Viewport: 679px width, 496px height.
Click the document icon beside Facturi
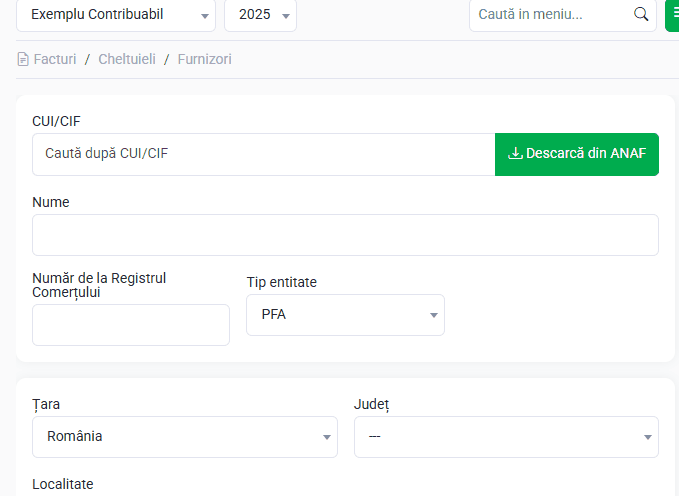(x=23, y=59)
